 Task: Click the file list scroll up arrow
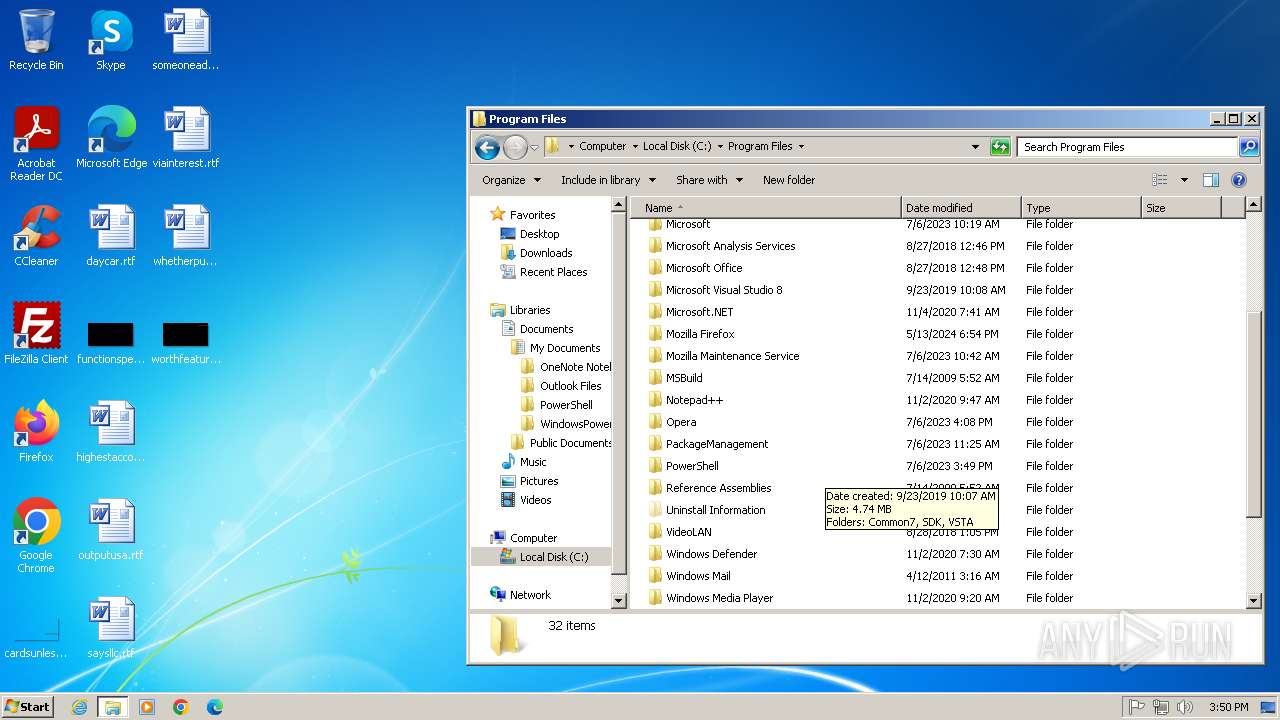1254,206
